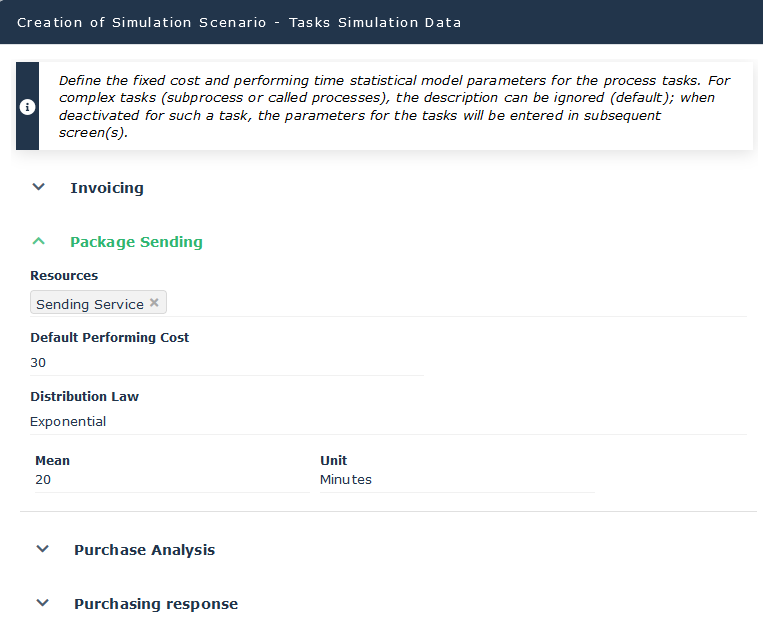Expand the Purchase Analysis chevron
Viewport: 763px width, 626px height.
point(42,549)
